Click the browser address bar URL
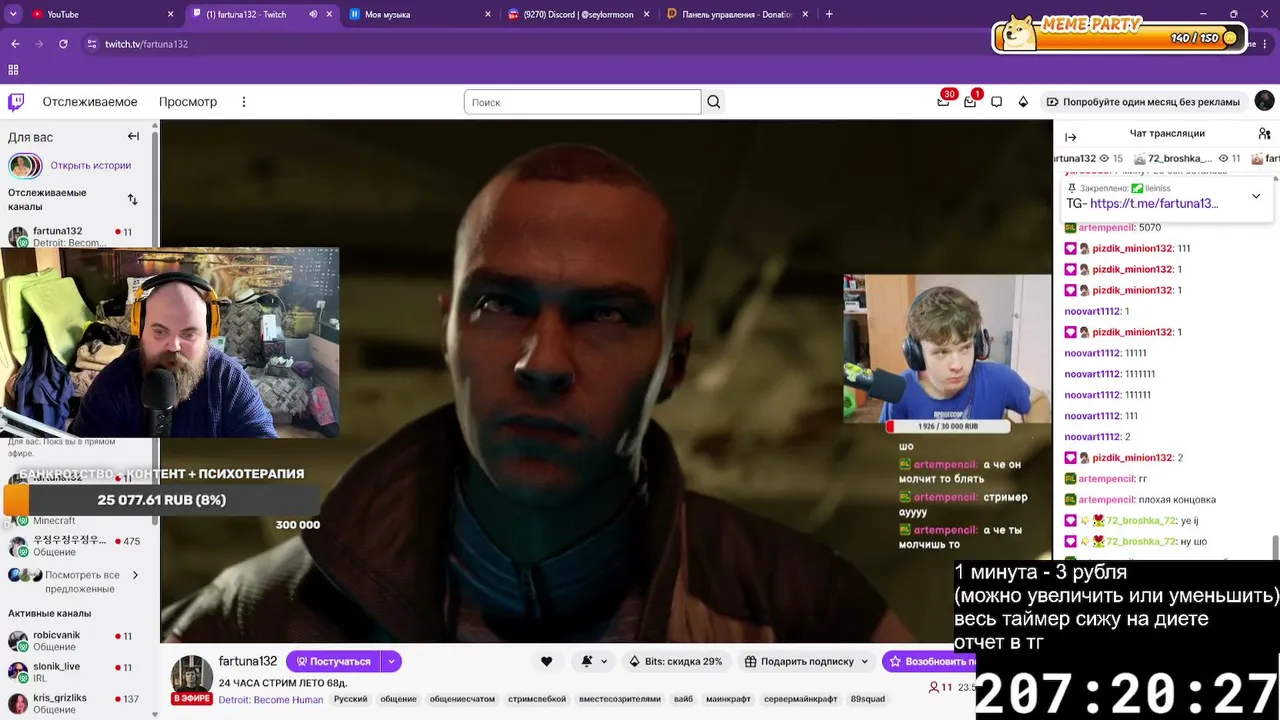This screenshot has height=720, width=1280. coord(146,44)
